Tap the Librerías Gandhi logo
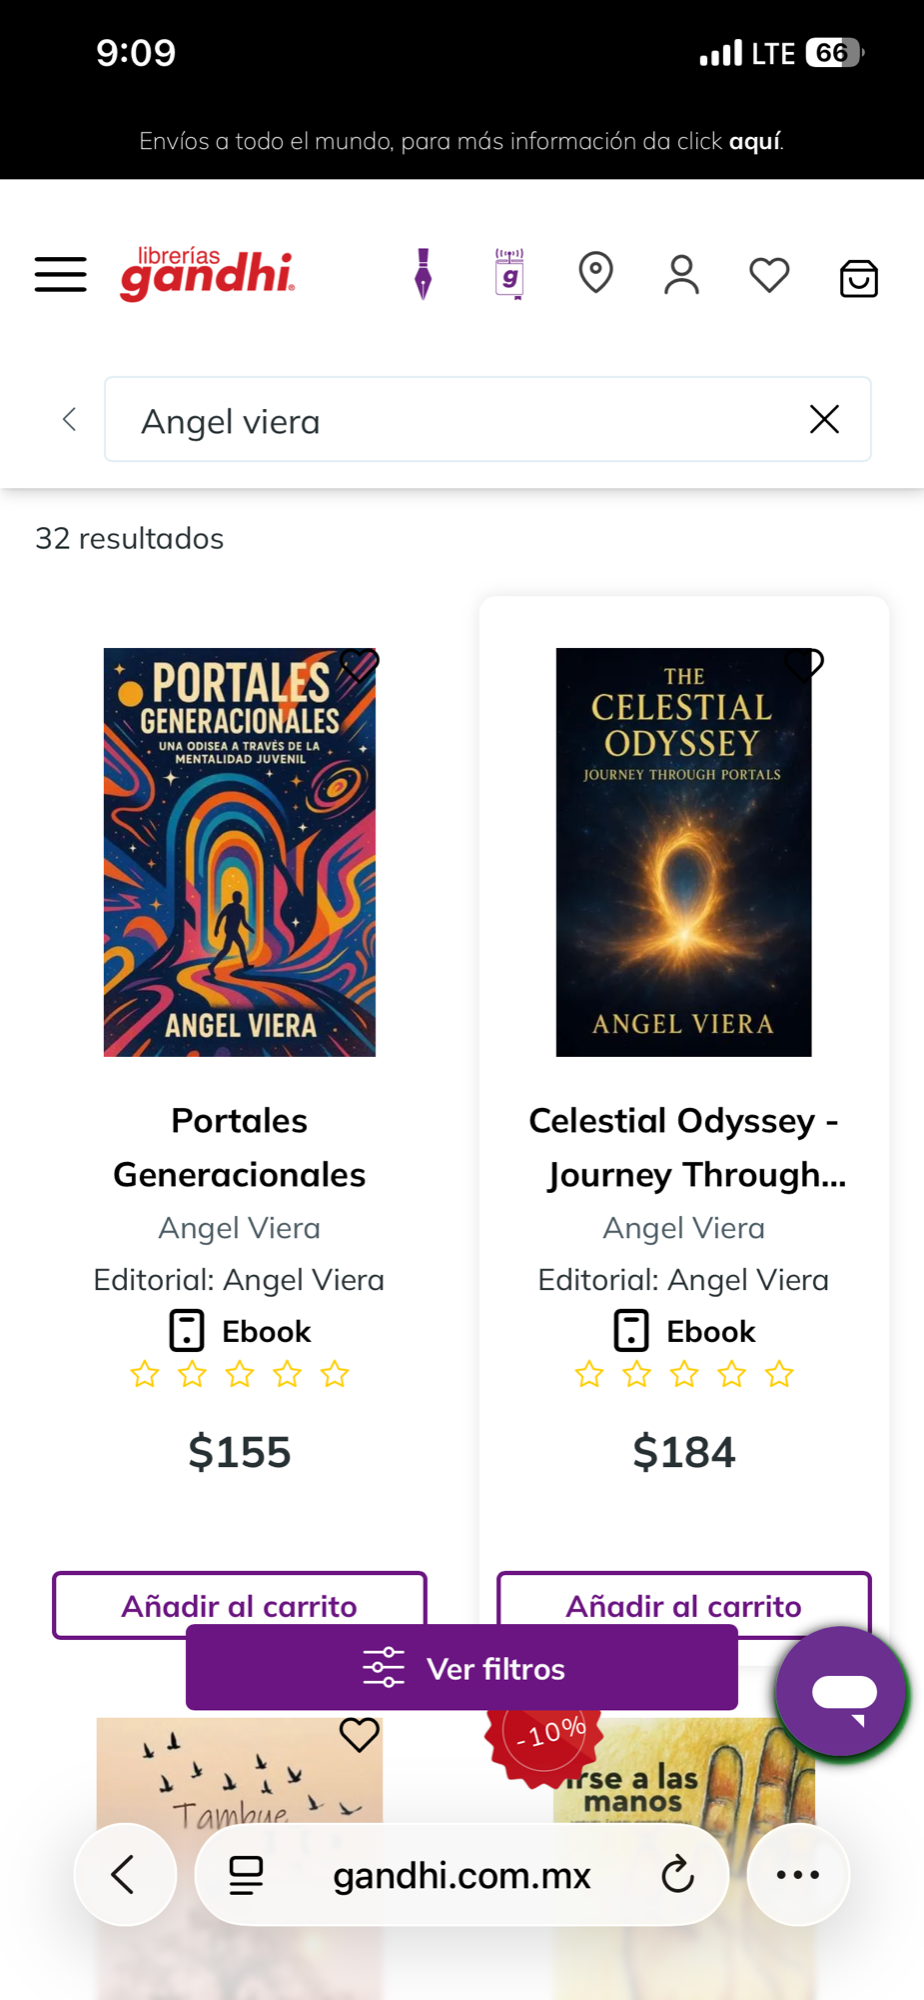The height and width of the screenshot is (2000, 924). click(207, 273)
